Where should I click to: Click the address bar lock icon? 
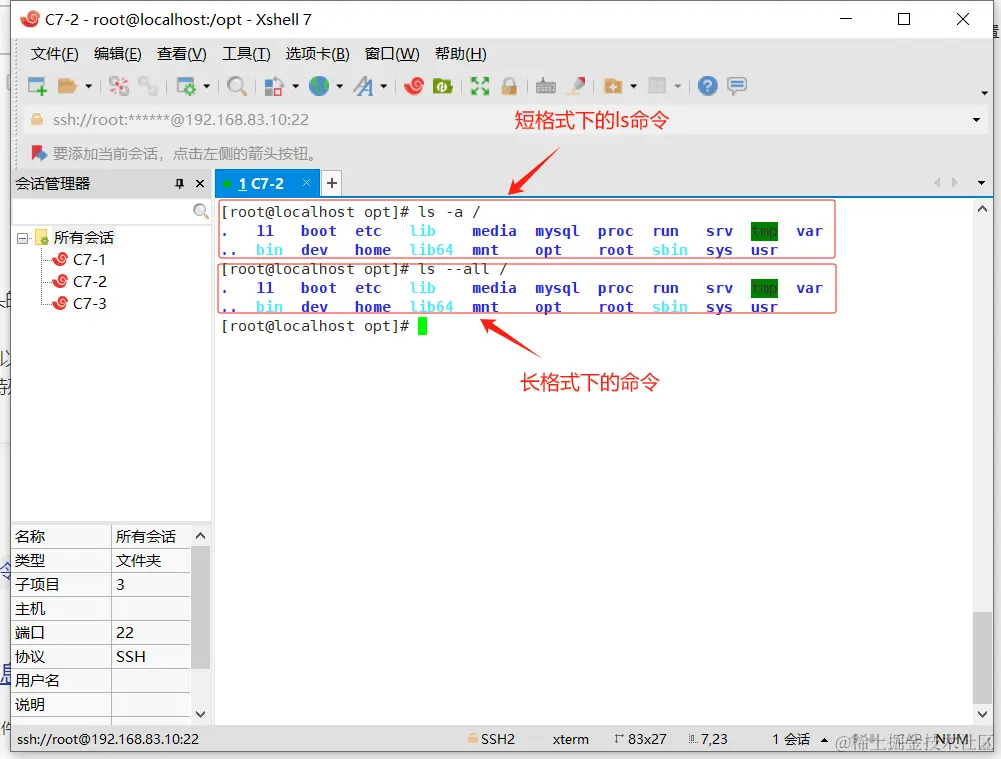tap(37, 119)
